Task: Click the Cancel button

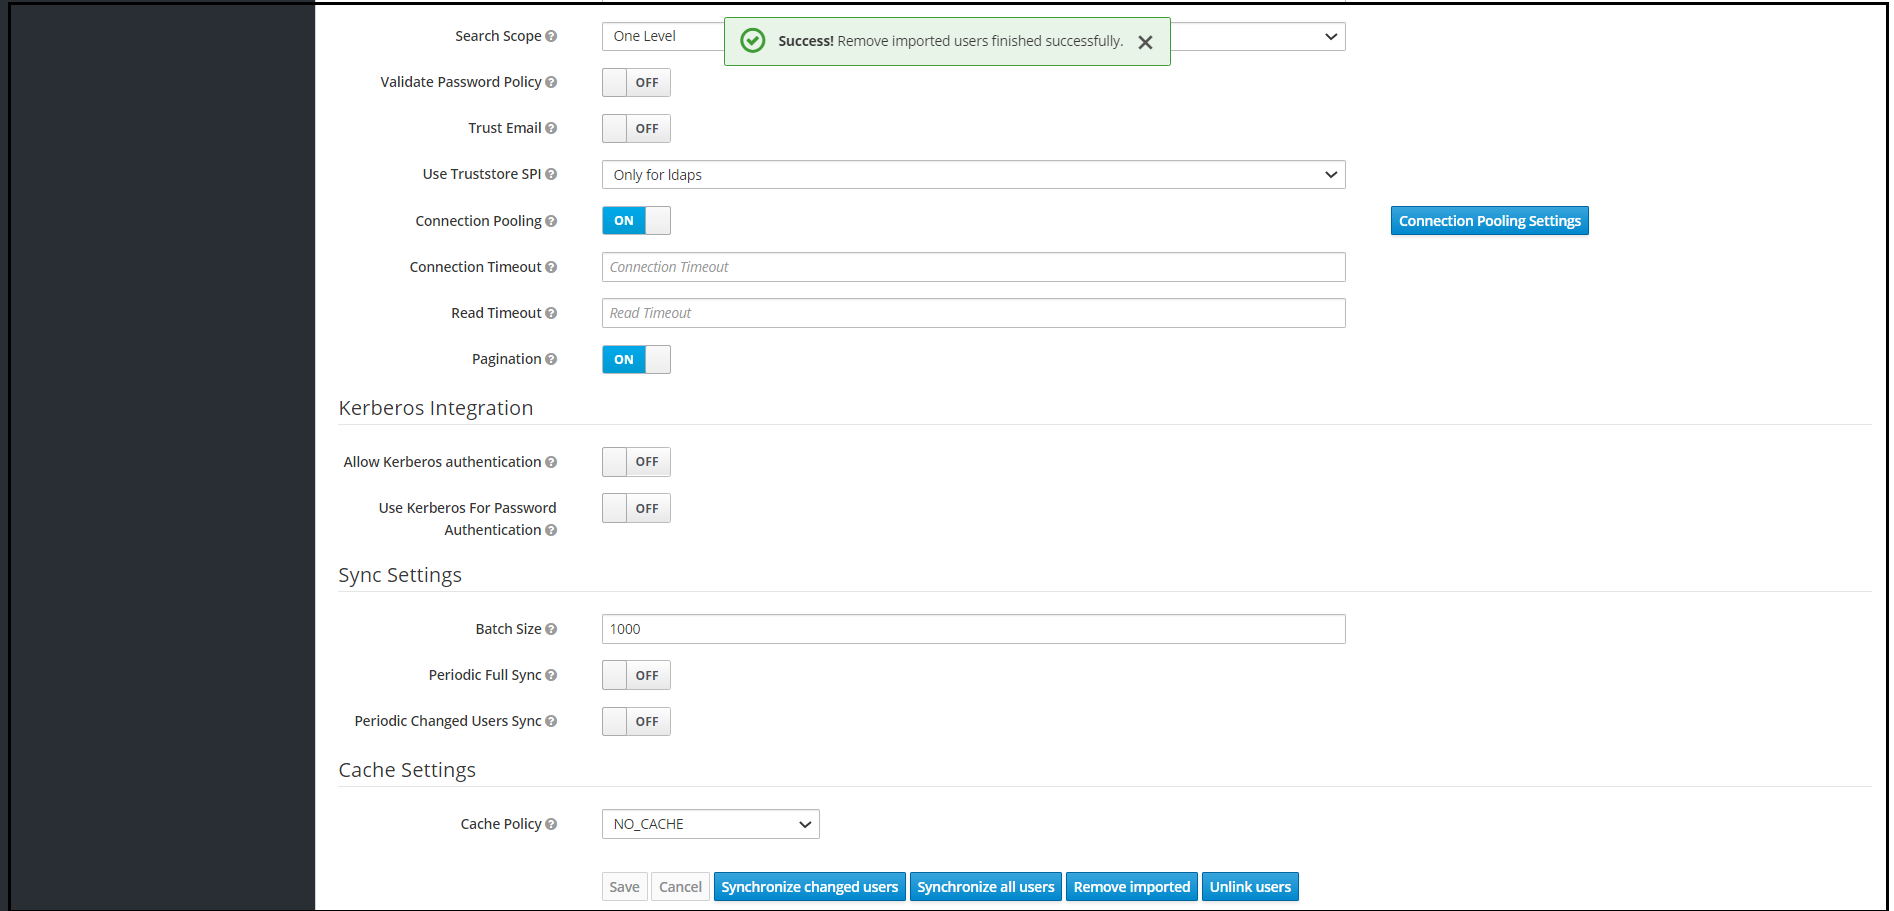Action: 680,887
